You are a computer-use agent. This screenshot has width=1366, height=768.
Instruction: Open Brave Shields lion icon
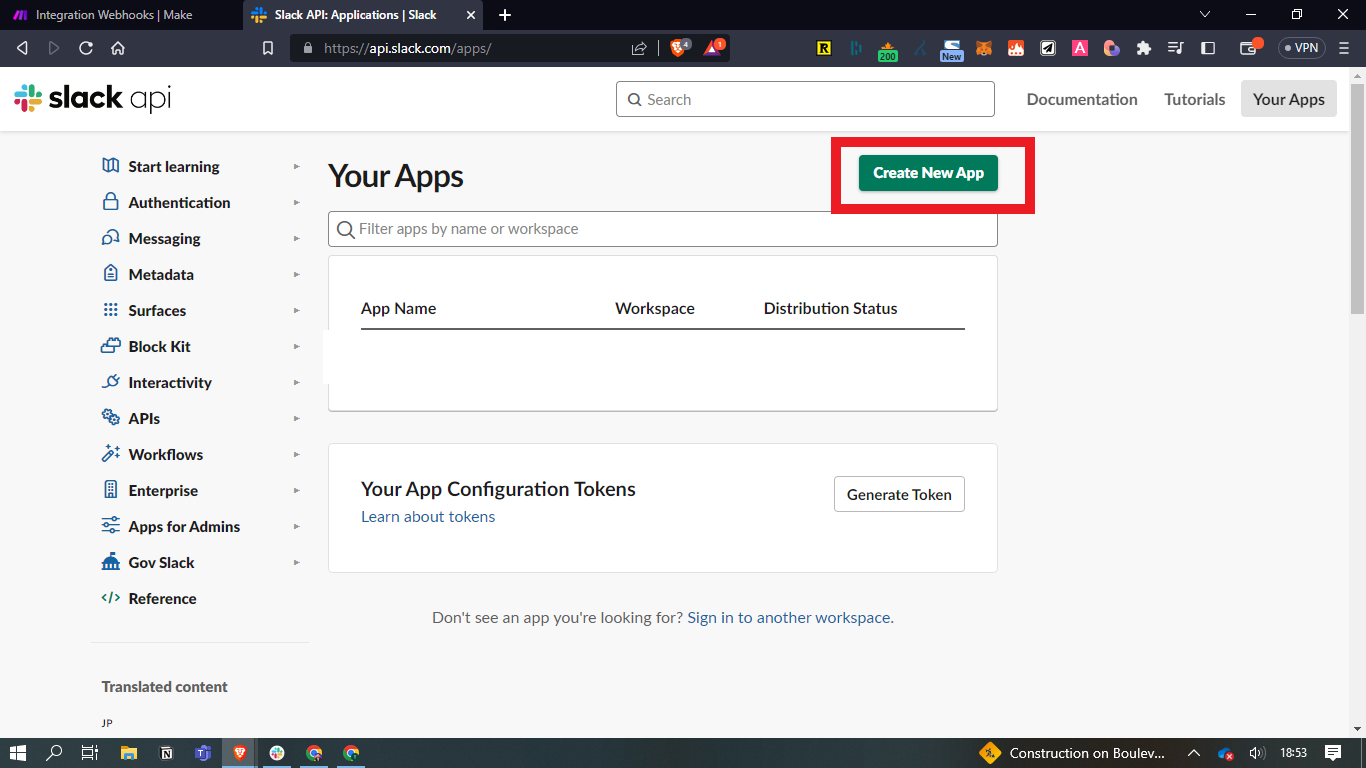(x=678, y=48)
